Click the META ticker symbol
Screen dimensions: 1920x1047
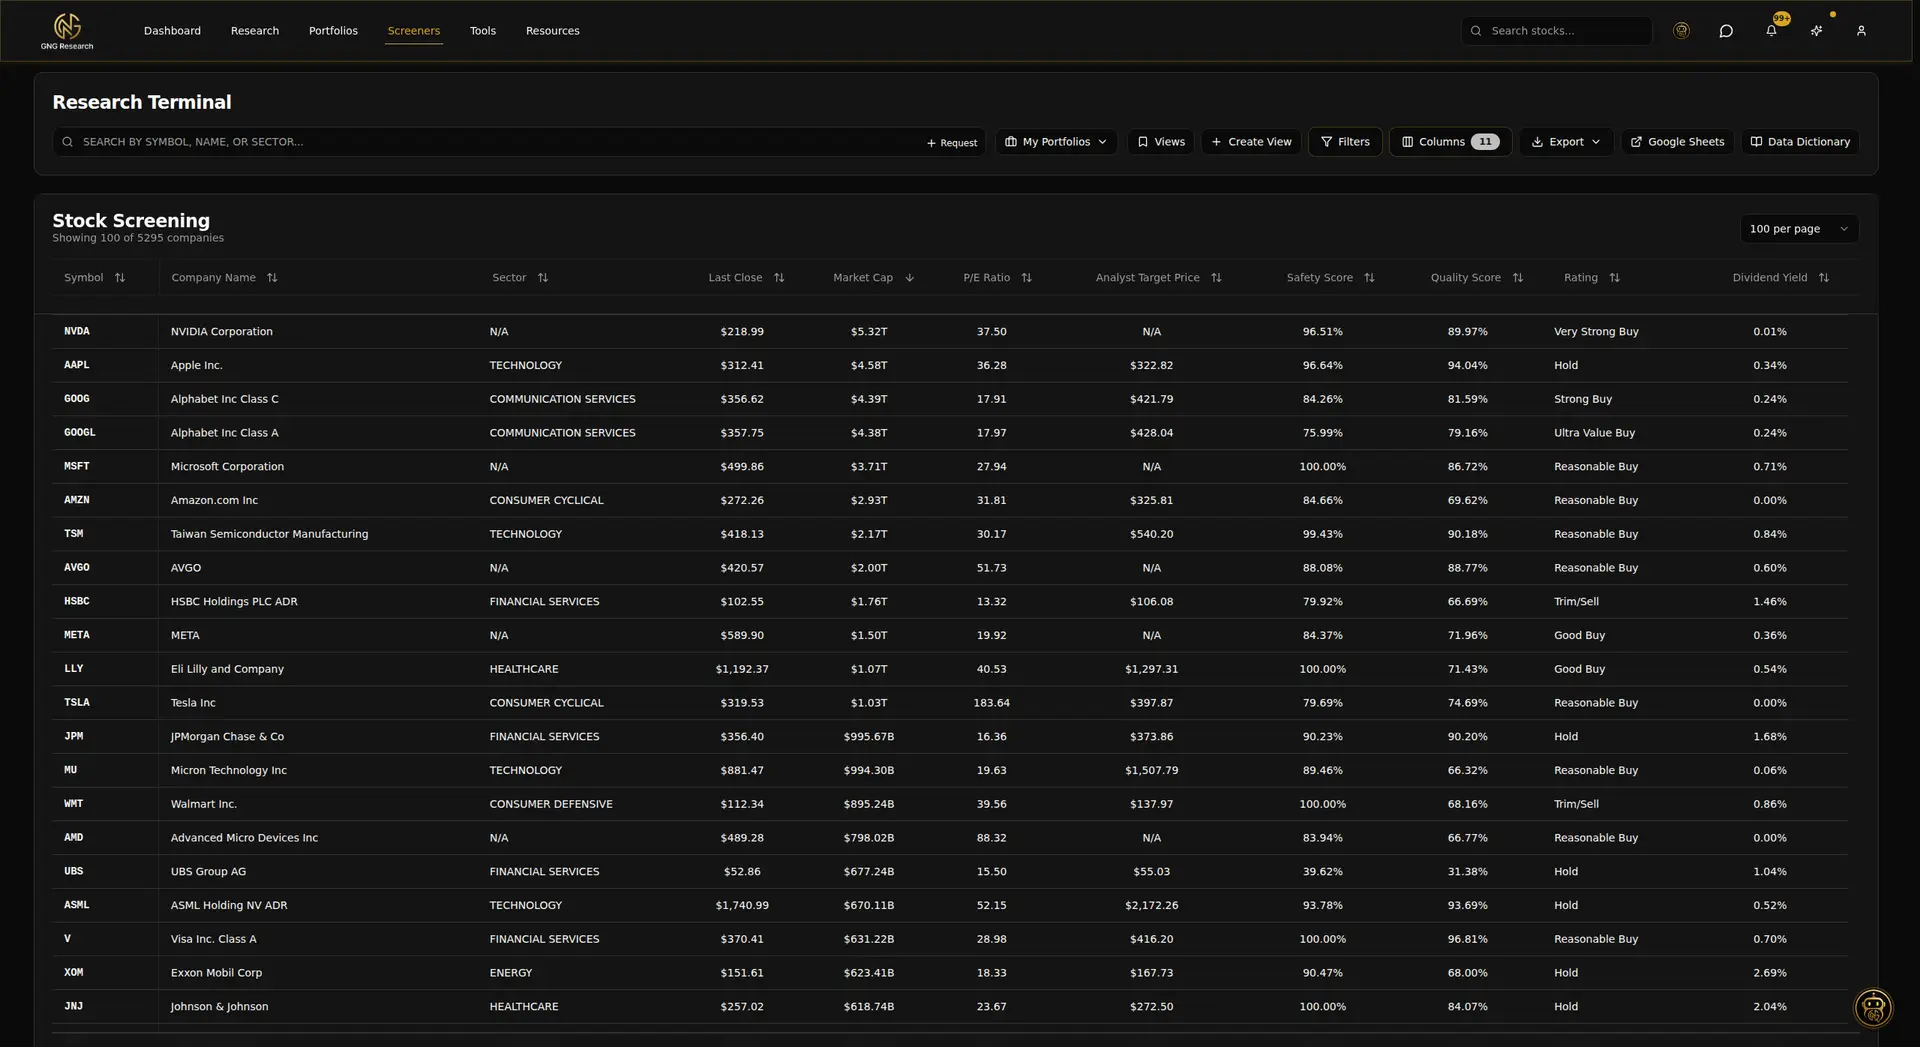(x=77, y=635)
